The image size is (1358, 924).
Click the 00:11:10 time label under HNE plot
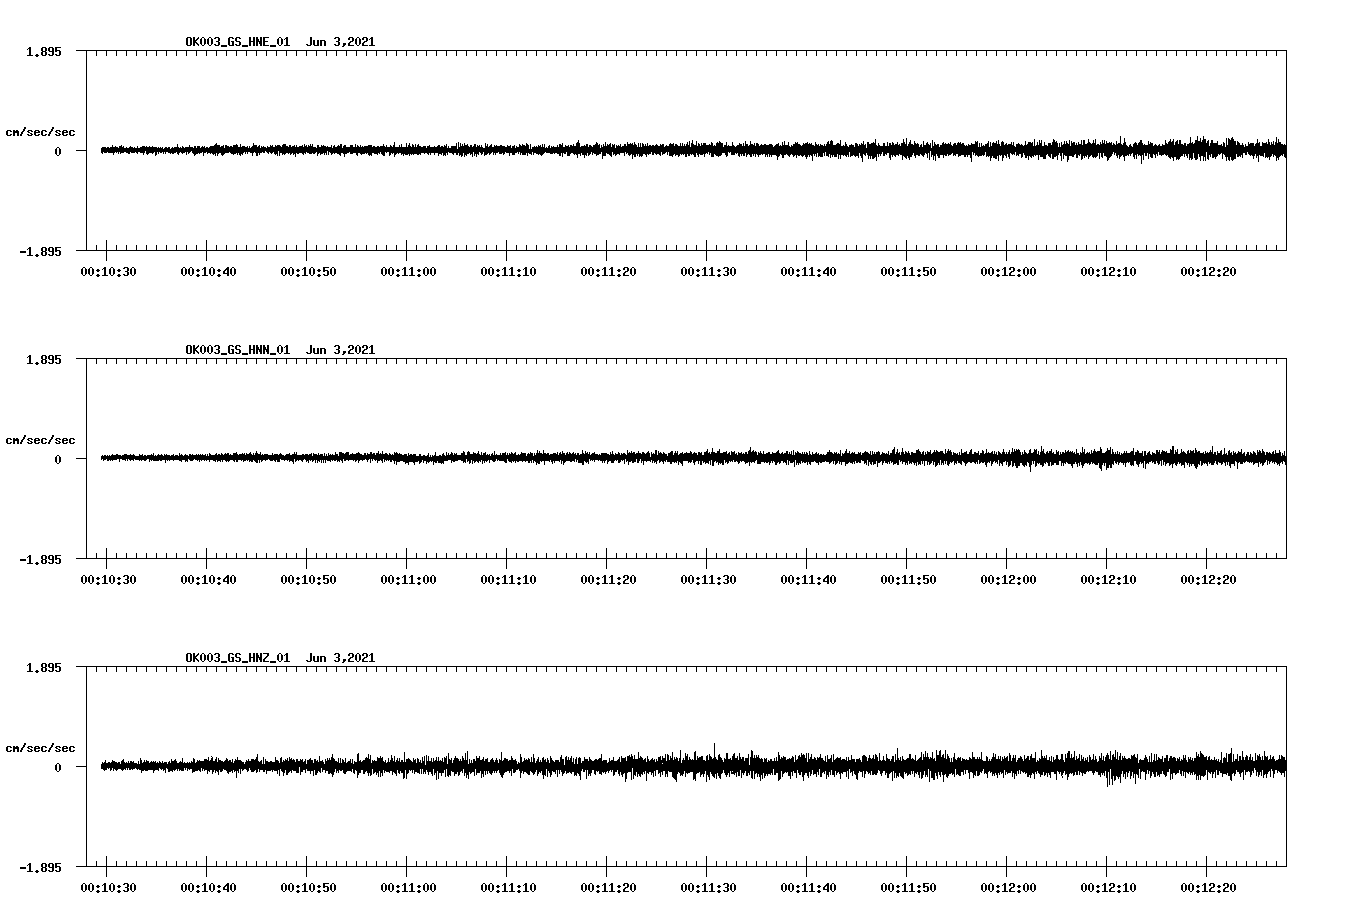(x=508, y=272)
